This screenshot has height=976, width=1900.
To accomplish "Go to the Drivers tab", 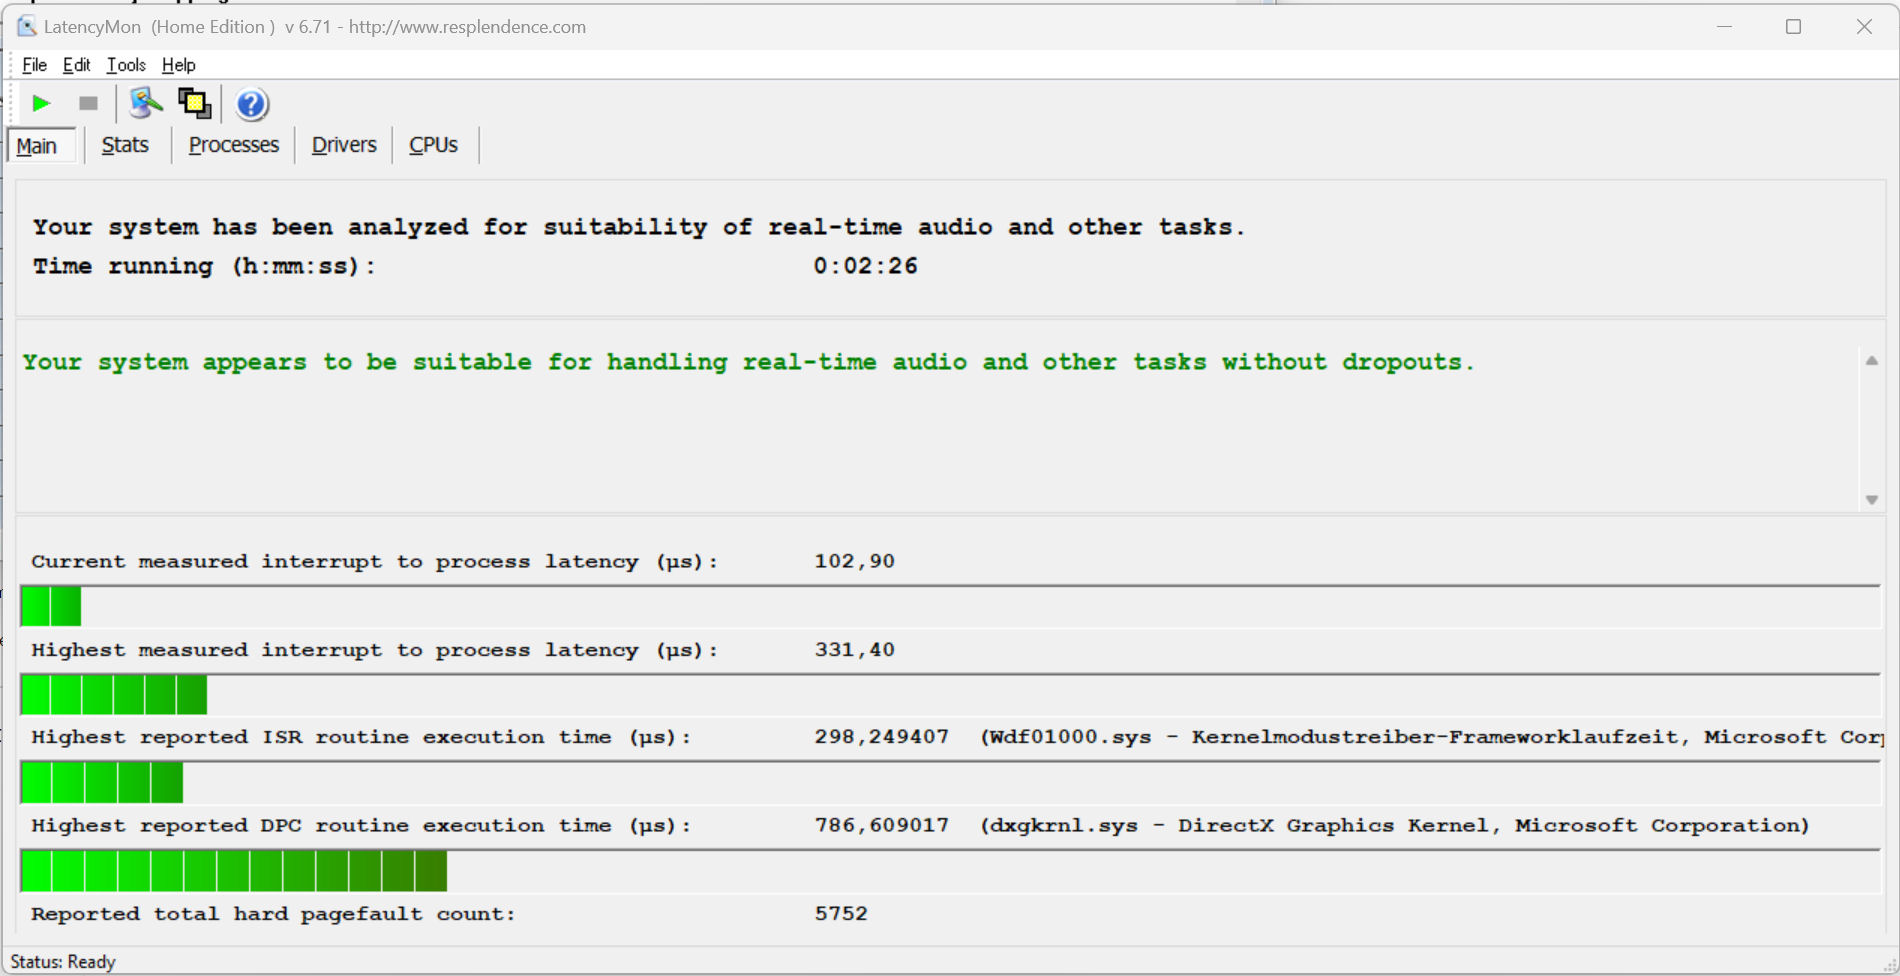I will pyautogui.click(x=344, y=145).
